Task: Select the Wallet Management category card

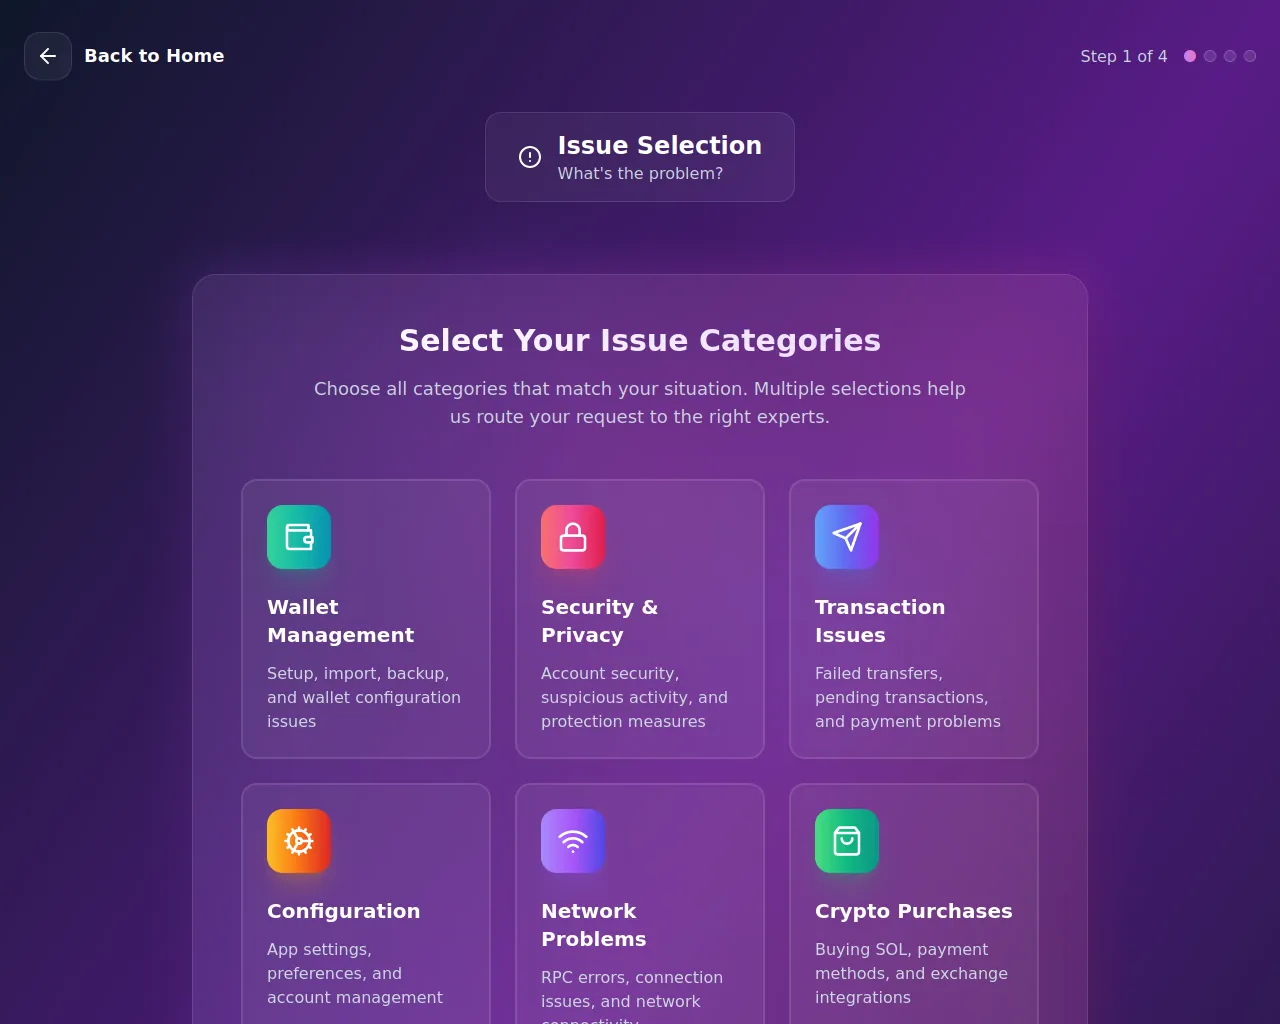Action: tap(366, 619)
